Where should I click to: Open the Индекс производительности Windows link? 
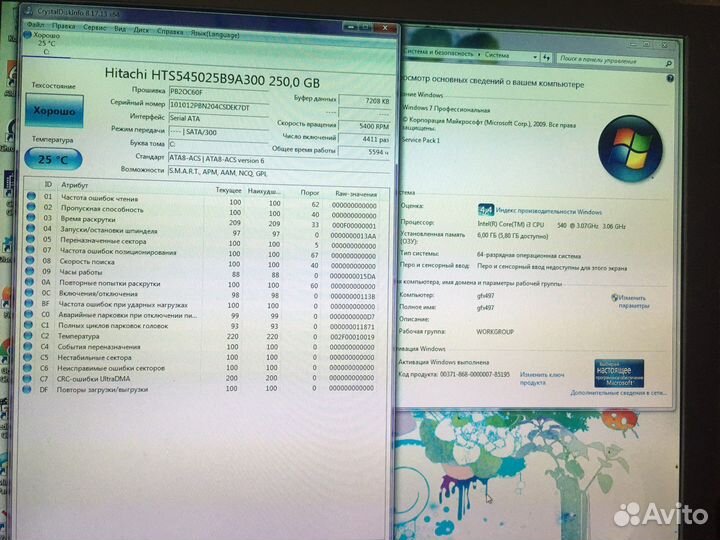[x=549, y=211]
